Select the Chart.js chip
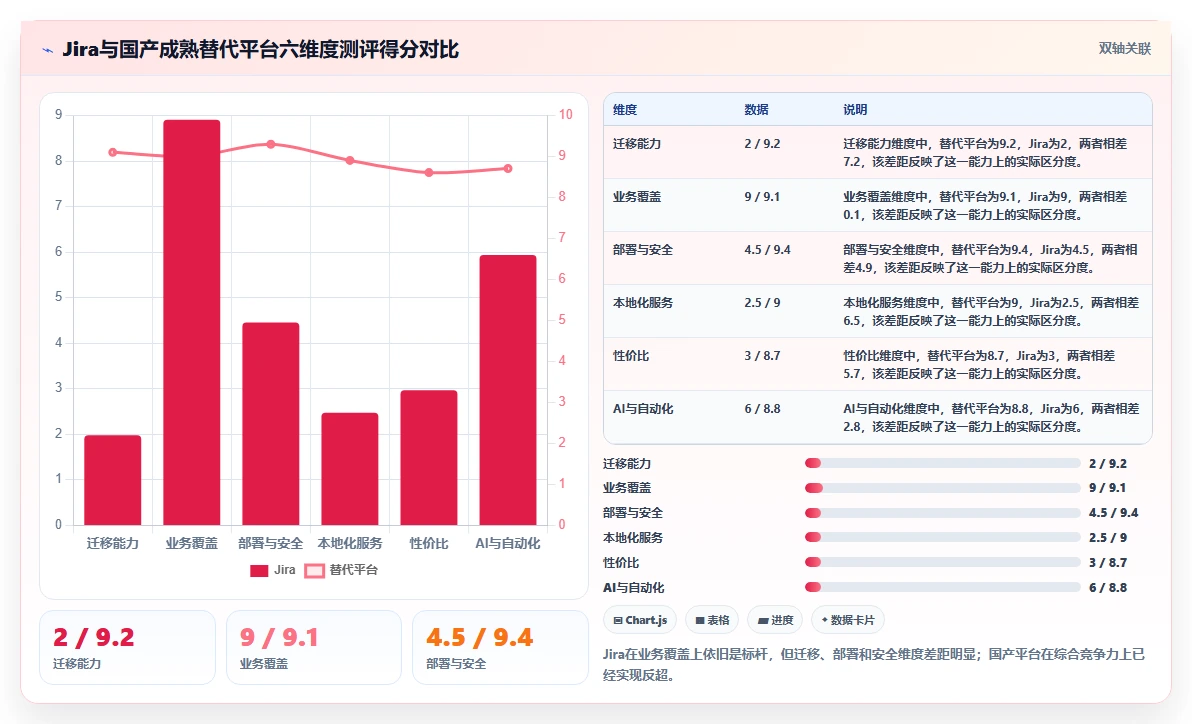The width and height of the screenshot is (1192, 724). point(640,620)
